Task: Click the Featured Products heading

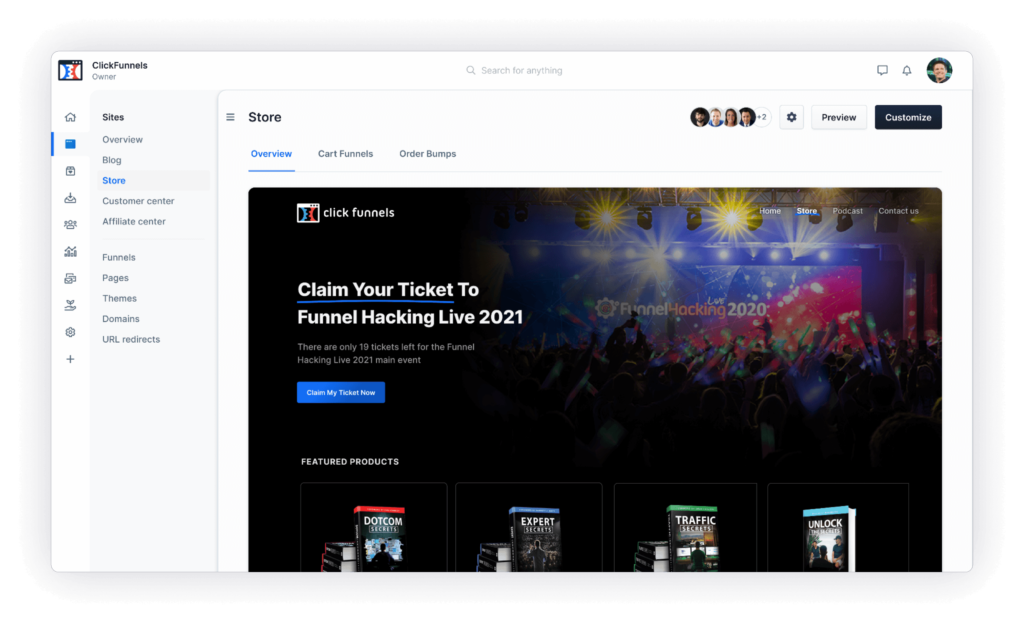Action: [350, 461]
